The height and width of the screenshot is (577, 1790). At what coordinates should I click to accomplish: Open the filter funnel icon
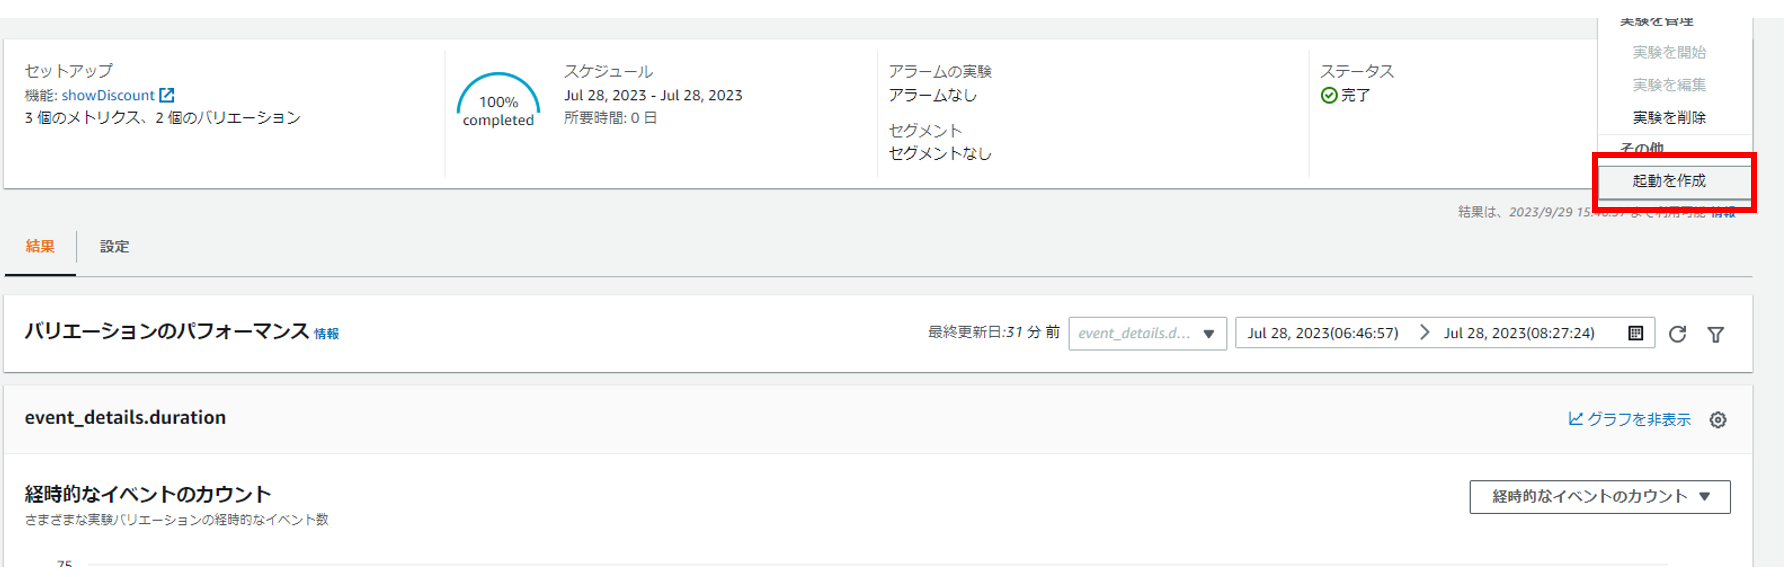pyautogui.click(x=1716, y=334)
